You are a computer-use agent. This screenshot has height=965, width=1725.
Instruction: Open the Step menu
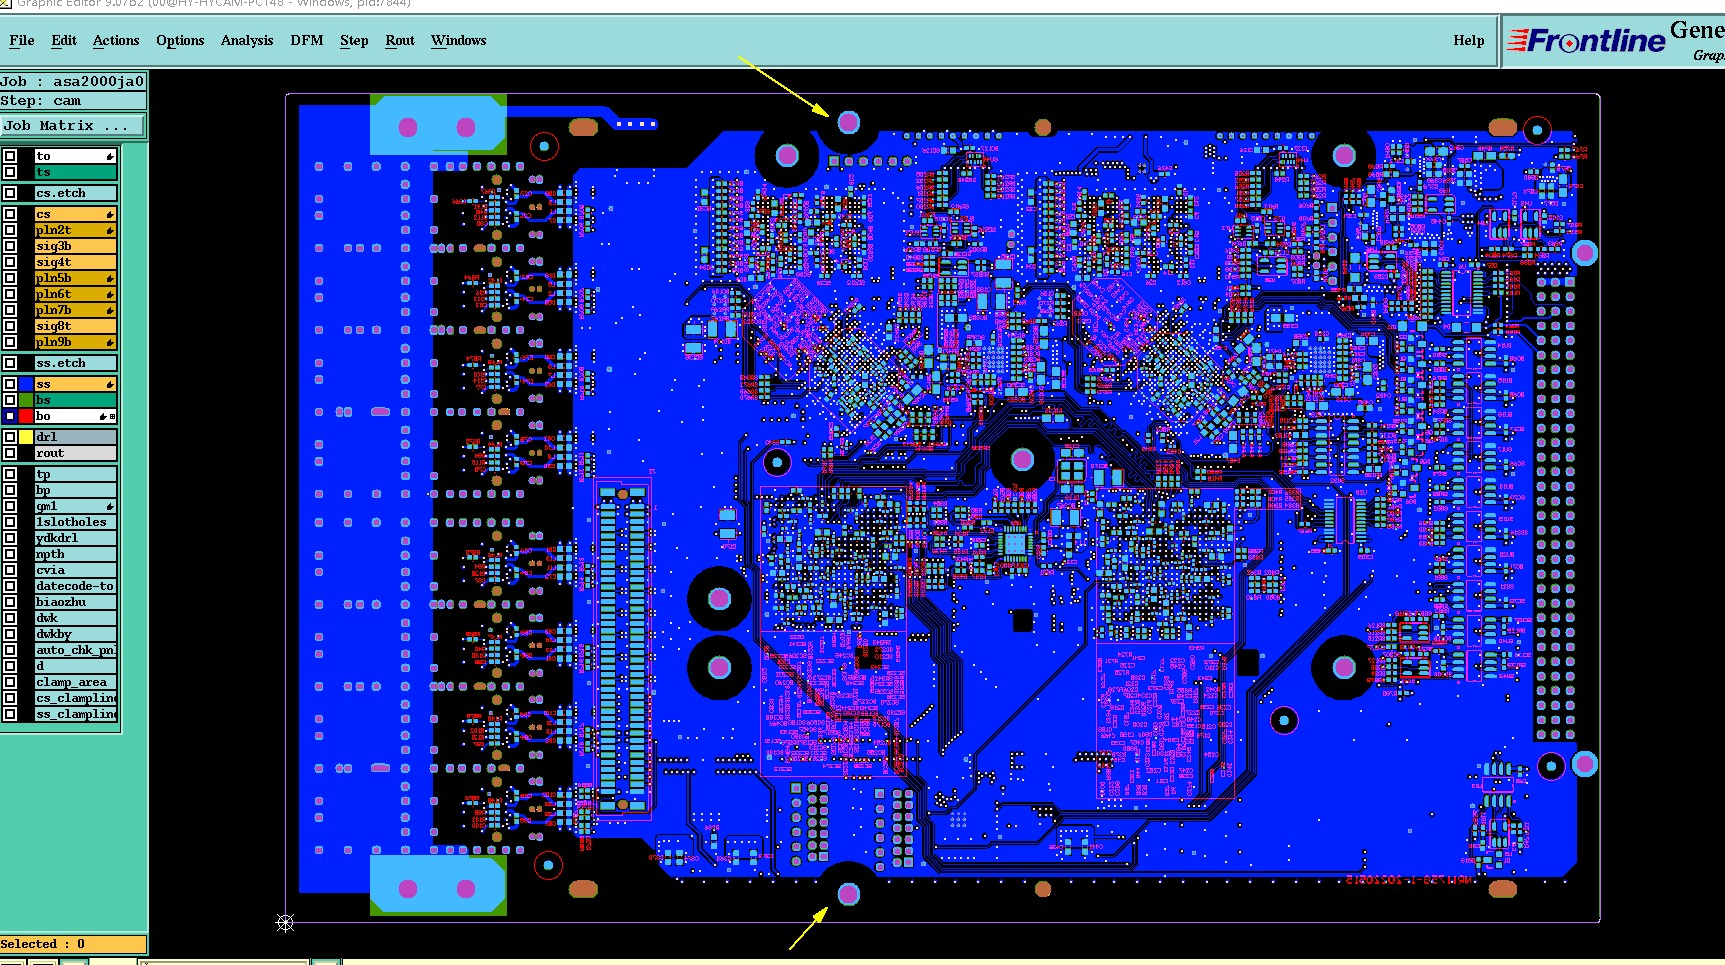pyautogui.click(x=354, y=41)
